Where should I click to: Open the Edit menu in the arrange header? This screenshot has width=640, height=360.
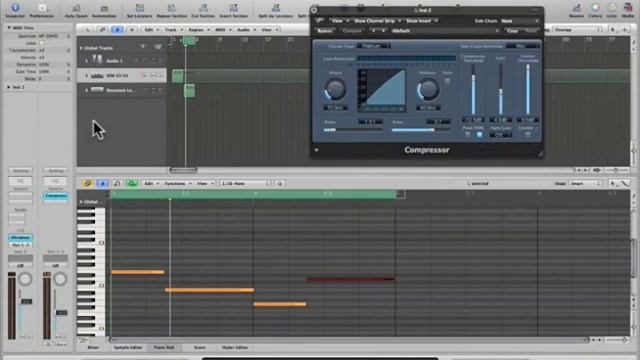(x=151, y=29)
